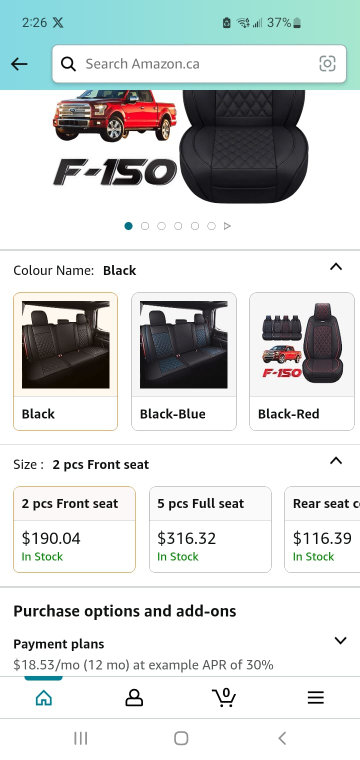Image resolution: width=360 pixels, height=760 pixels.
Task: Open the hamburger menu icon
Action: point(315,697)
